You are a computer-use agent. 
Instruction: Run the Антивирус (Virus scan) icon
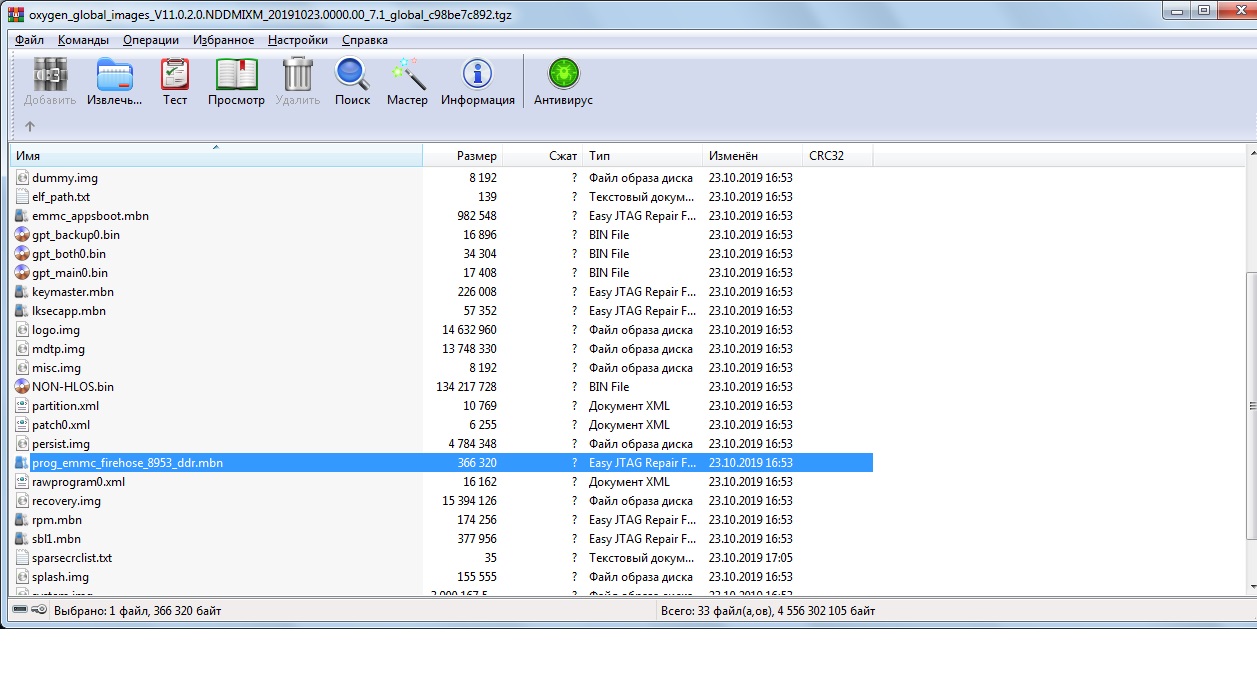(x=563, y=76)
